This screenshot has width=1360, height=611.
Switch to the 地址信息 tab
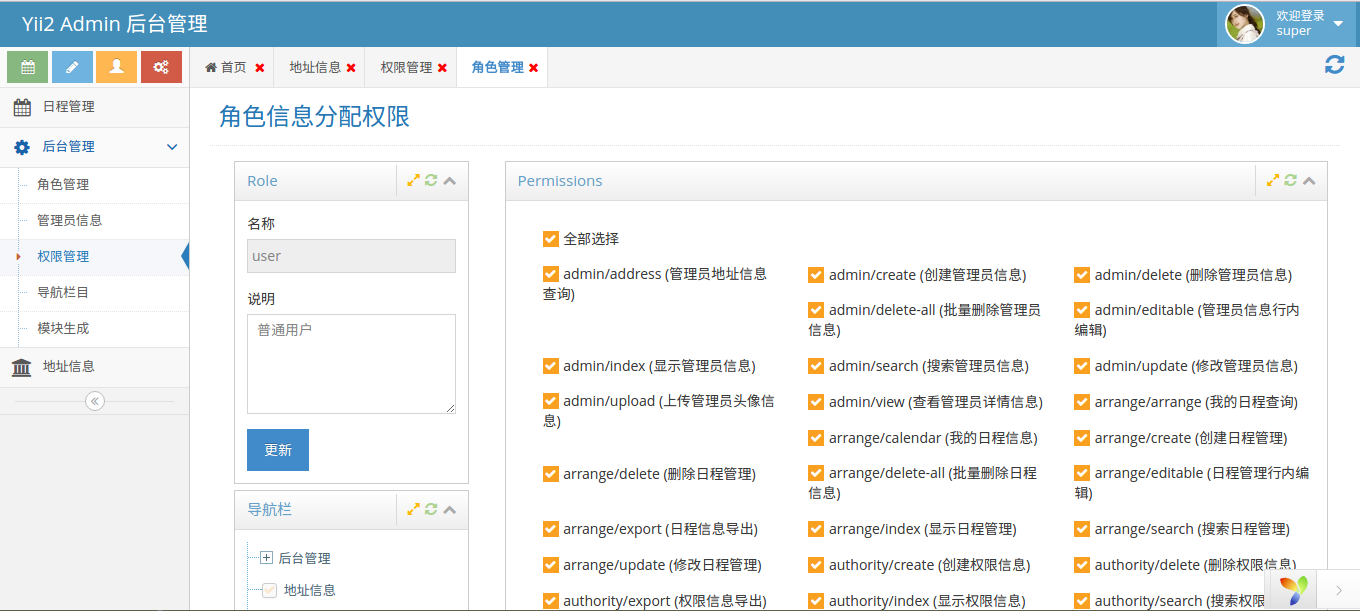point(315,67)
